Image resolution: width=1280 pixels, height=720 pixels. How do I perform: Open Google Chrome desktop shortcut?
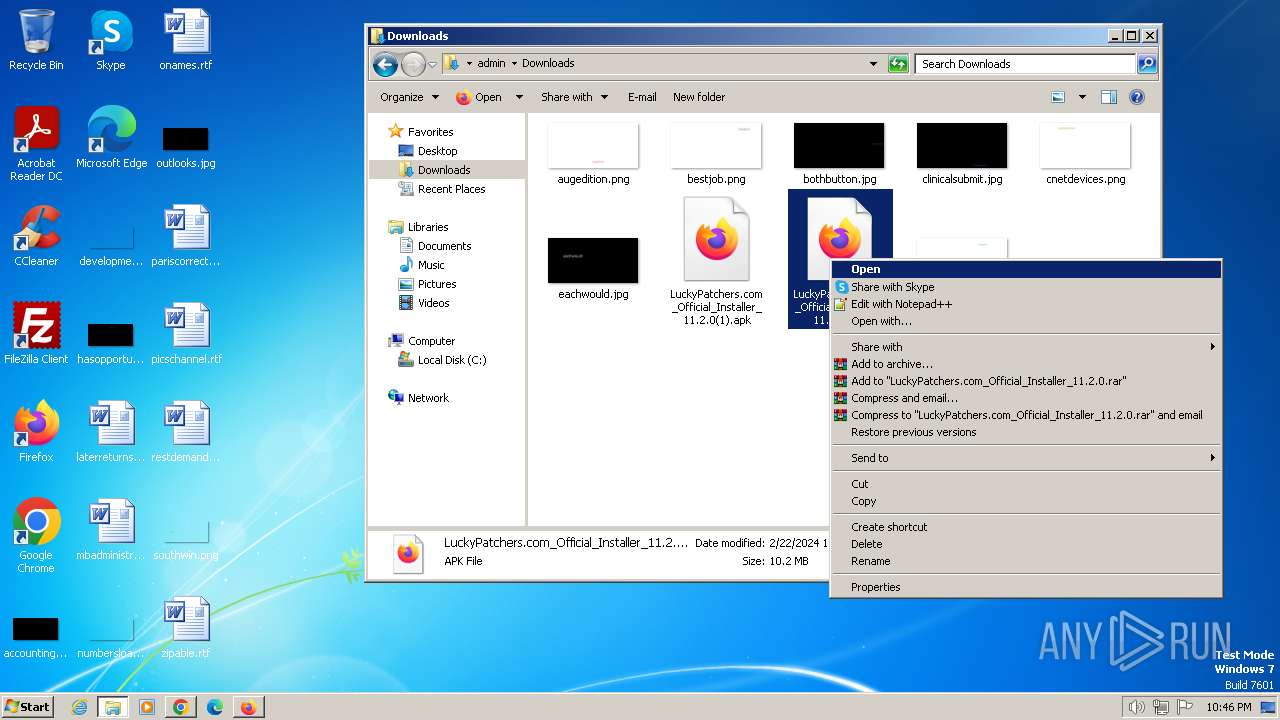coord(36,535)
